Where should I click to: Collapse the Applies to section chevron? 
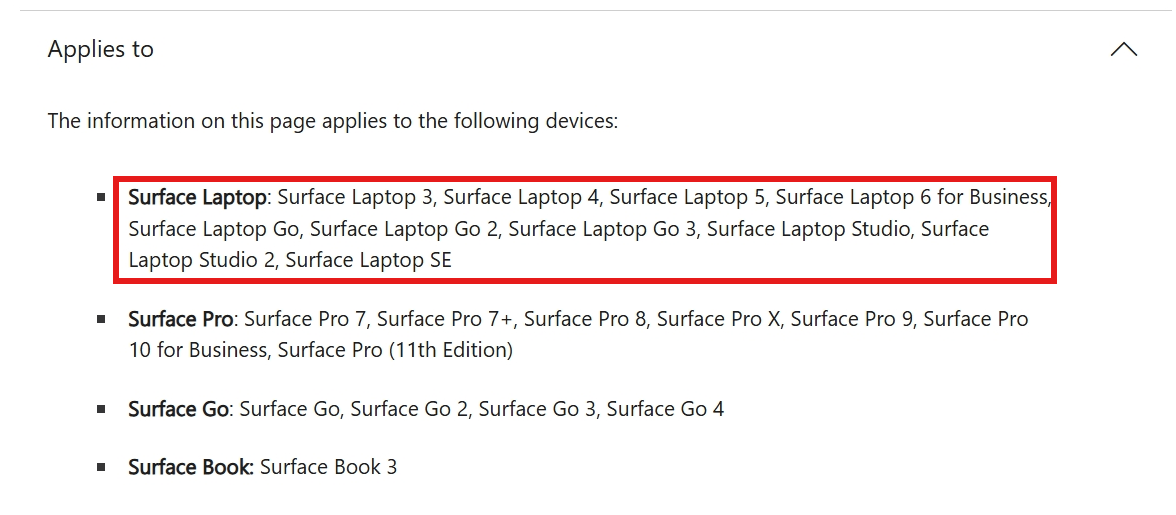point(1124,49)
